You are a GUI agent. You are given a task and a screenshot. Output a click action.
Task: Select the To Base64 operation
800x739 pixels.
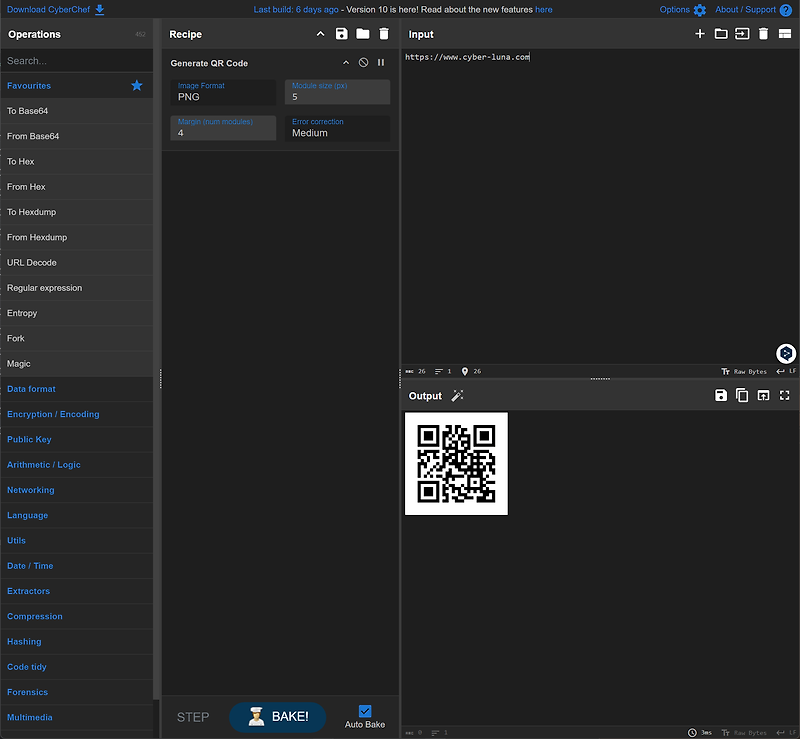pyautogui.click(x=77, y=111)
